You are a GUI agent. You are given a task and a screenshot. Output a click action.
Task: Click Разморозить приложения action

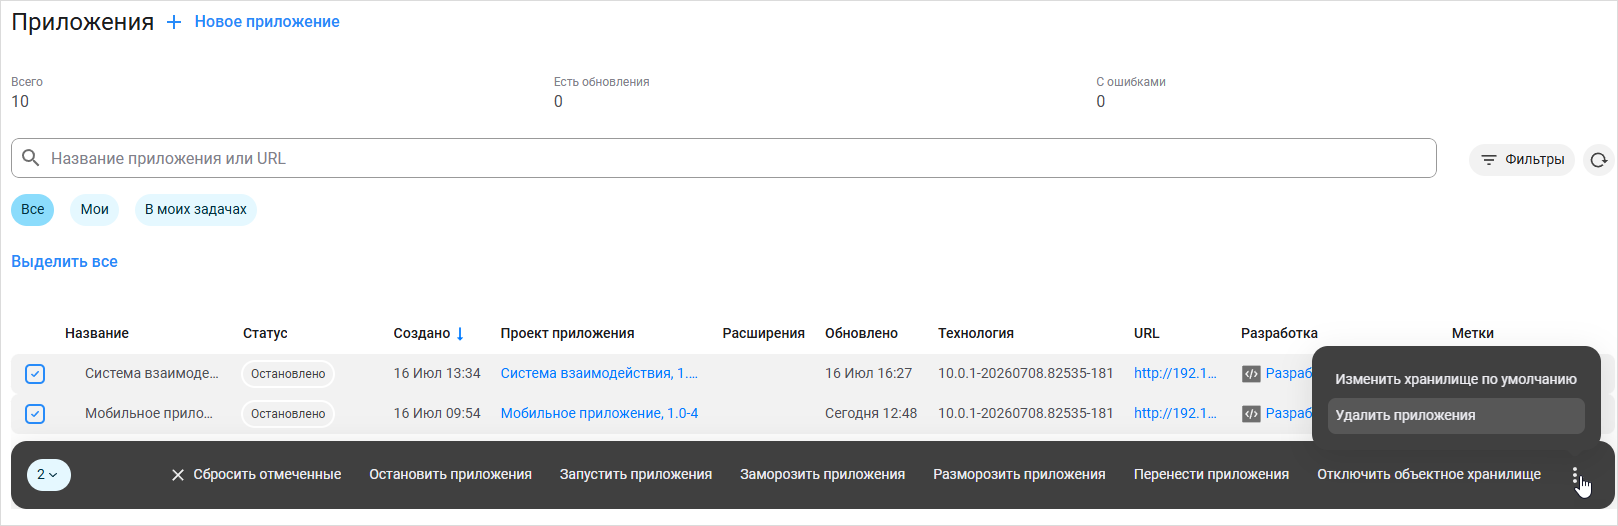click(1019, 475)
